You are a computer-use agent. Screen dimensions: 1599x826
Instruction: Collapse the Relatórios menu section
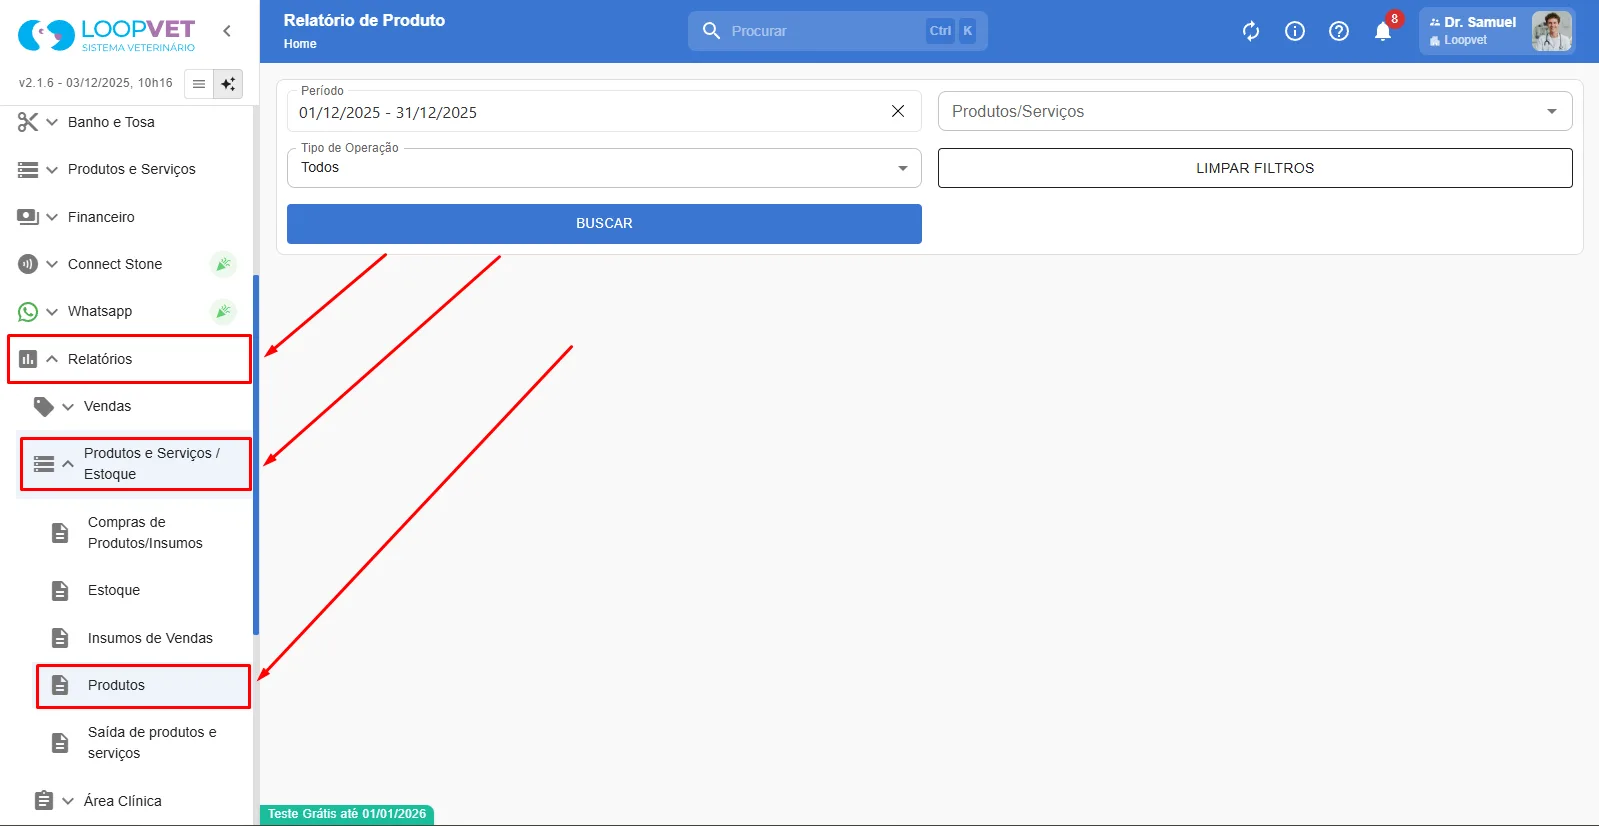[129, 359]
